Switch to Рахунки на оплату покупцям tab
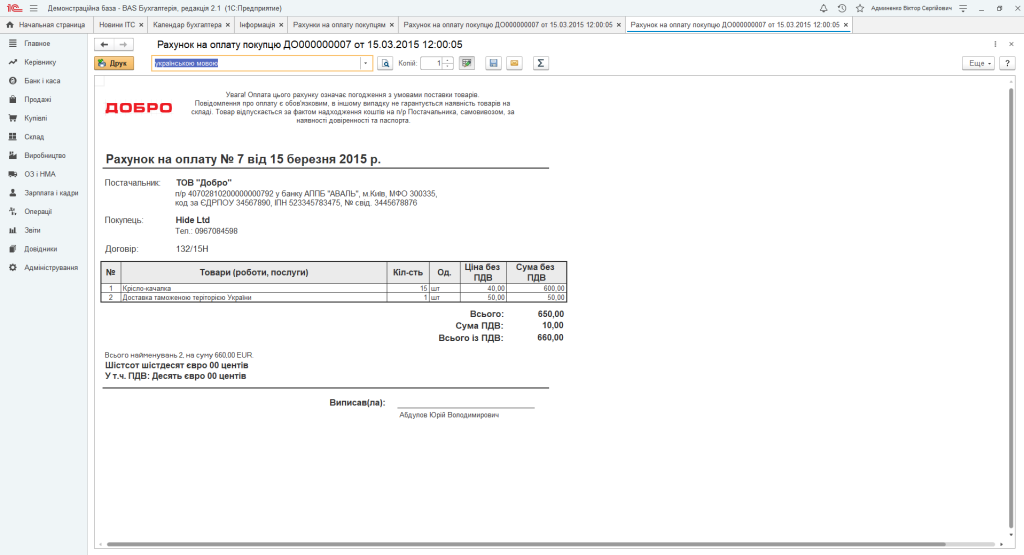The height and width of the screenshot is (555, 1024). 339,25
